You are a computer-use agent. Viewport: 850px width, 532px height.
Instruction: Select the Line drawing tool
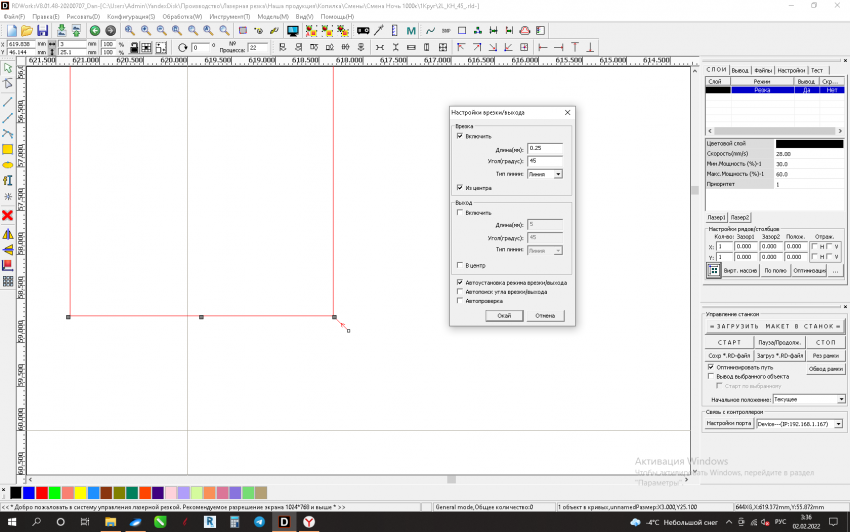[x=8, y=102]
